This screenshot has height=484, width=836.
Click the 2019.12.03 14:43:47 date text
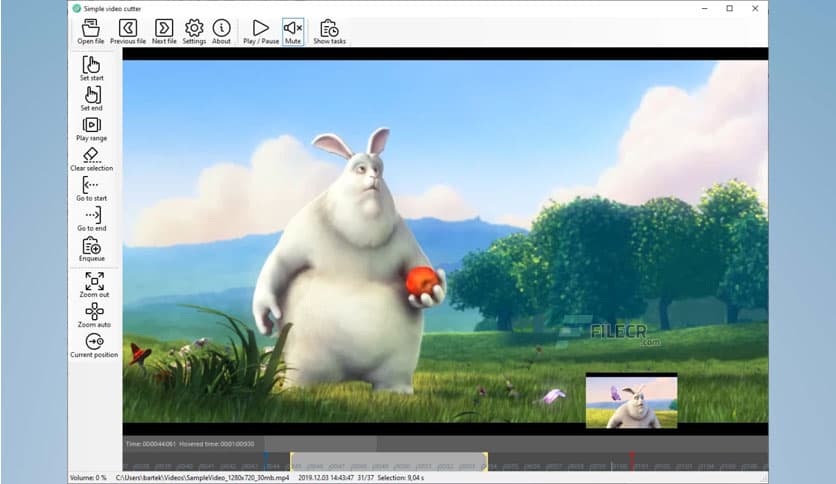pos(326,478)
